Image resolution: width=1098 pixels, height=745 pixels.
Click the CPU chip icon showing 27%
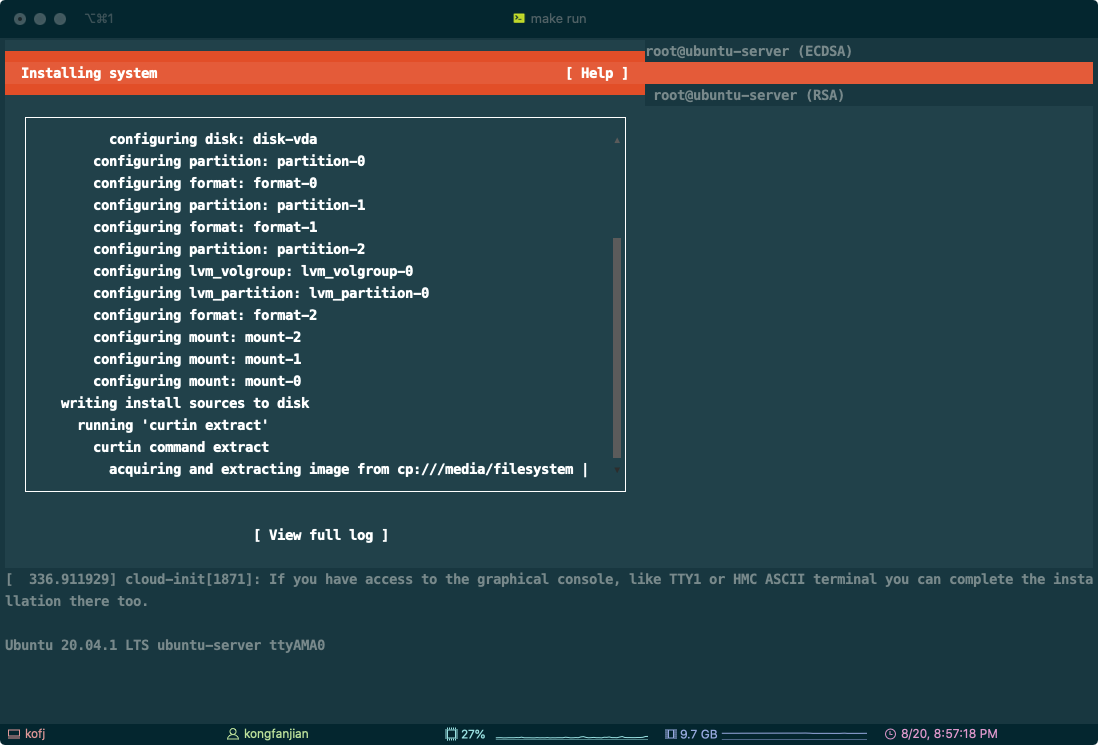[451, 734]
